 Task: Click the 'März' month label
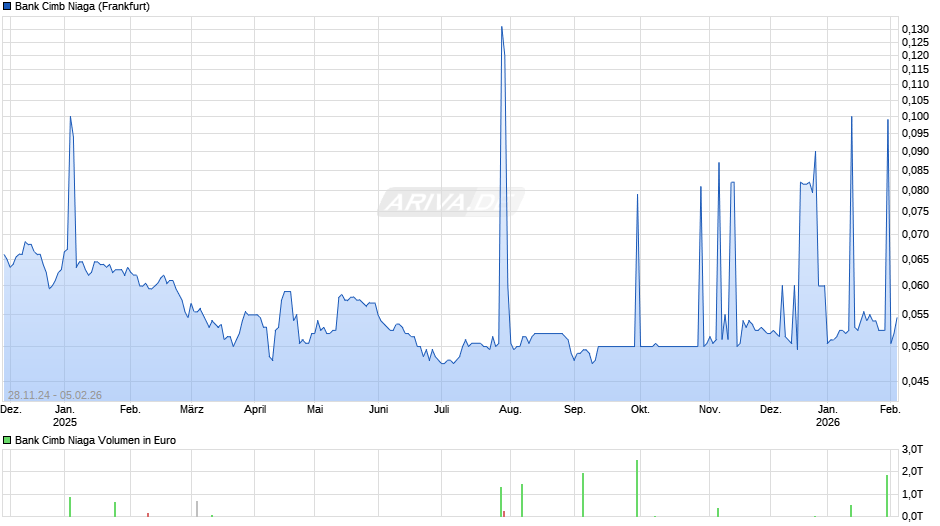click(192, 410)
